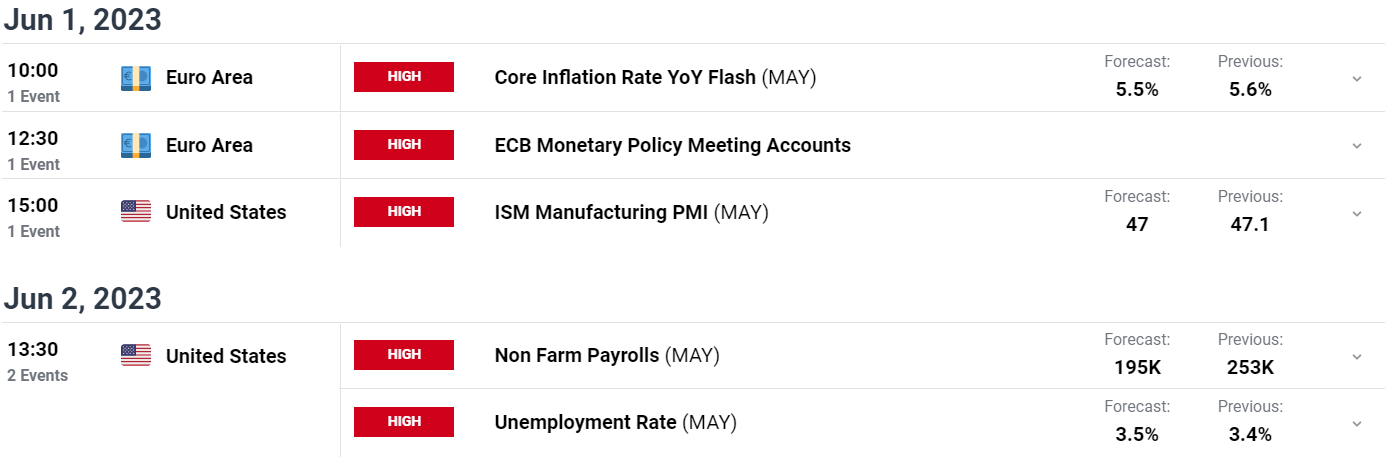Click HIGH badge next to Unemployment Rate
This screenshot has height=460, width=1385.
tap(404, 422)
